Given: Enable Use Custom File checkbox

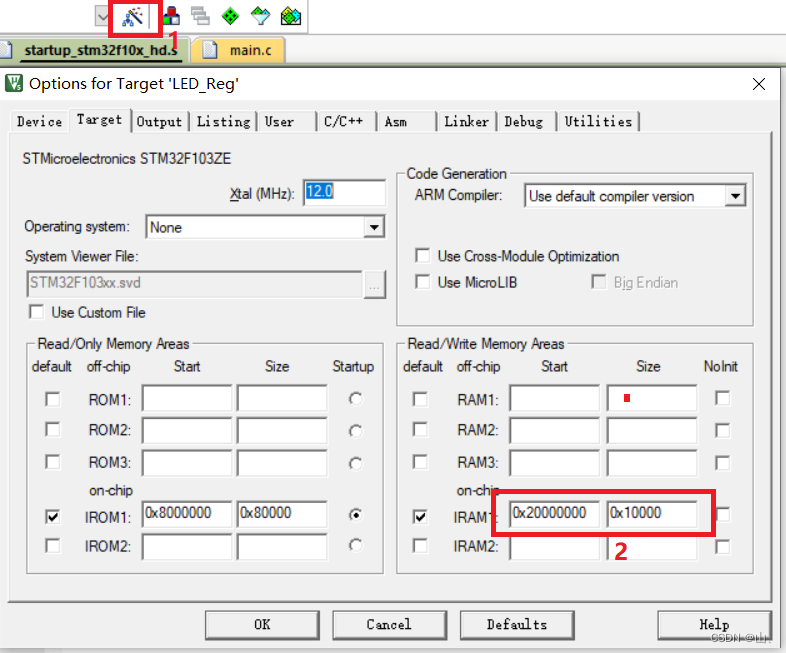Looking at the screenshot, I should pos(36,312).
